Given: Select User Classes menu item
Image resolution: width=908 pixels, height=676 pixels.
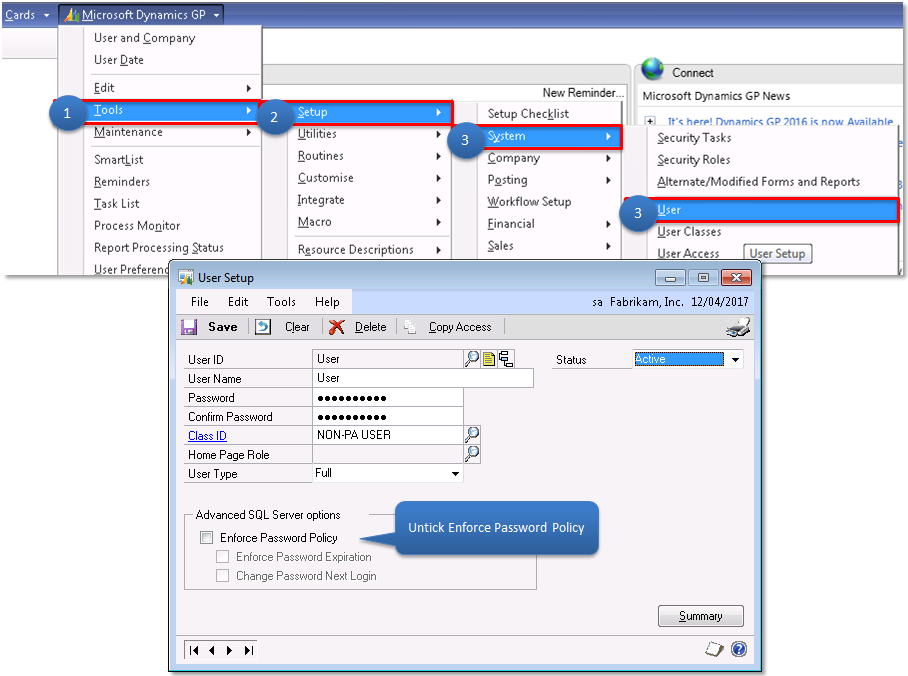Looking at the screenshot, I should [689, 232].
